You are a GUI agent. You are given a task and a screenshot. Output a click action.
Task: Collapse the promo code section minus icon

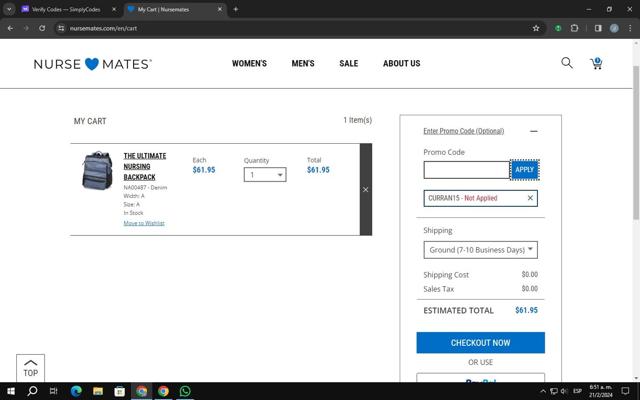(x=533, y=131)
